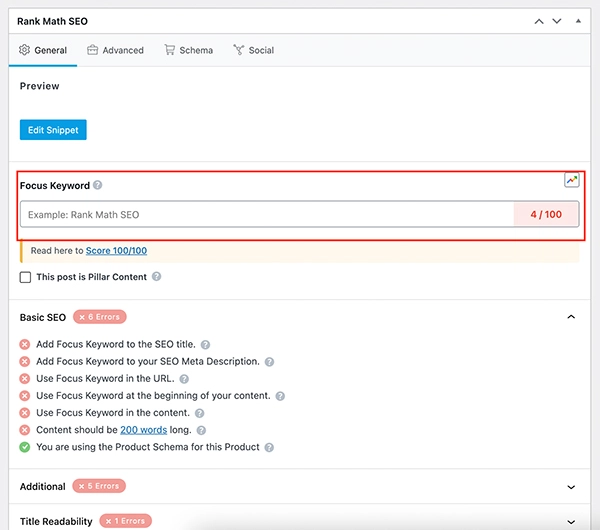Click help icon next to Focus Keyword label
600x530 pixels.
point(98,186)
